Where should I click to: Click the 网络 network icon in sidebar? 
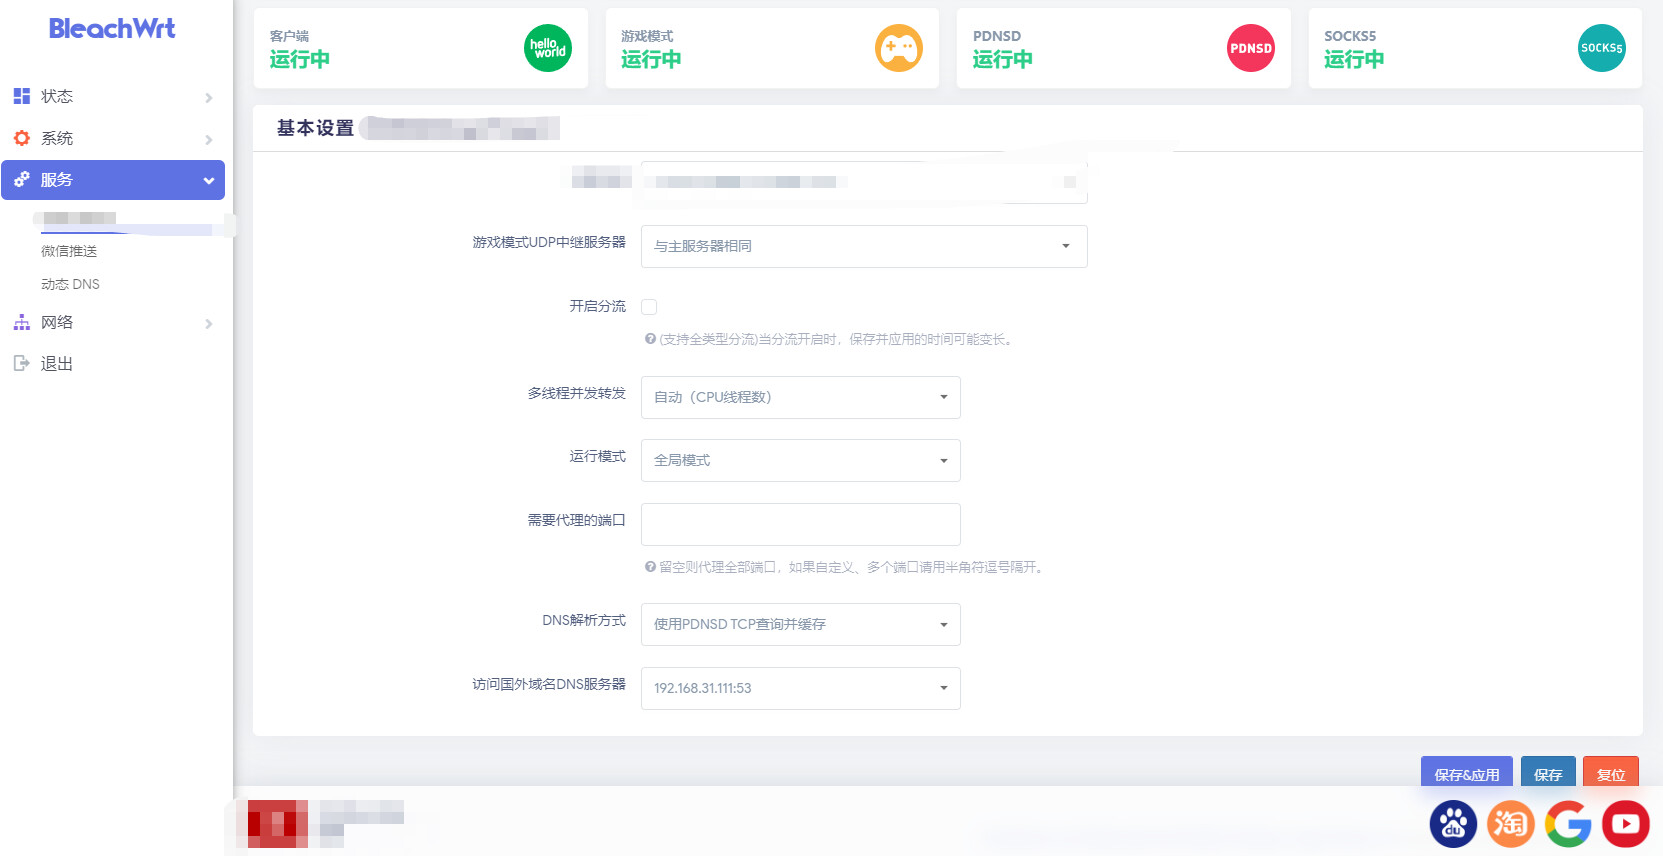pyautogui.click(x=21, y=322)
